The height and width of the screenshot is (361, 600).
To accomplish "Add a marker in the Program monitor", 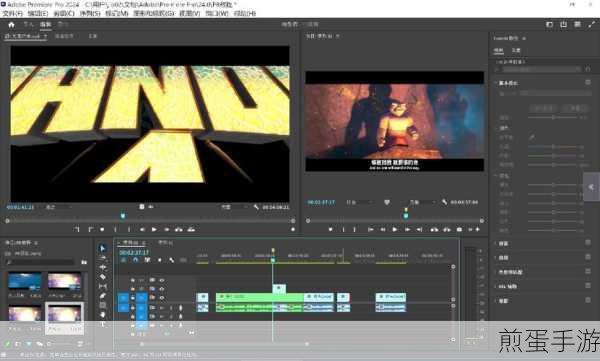I will 330,229.
